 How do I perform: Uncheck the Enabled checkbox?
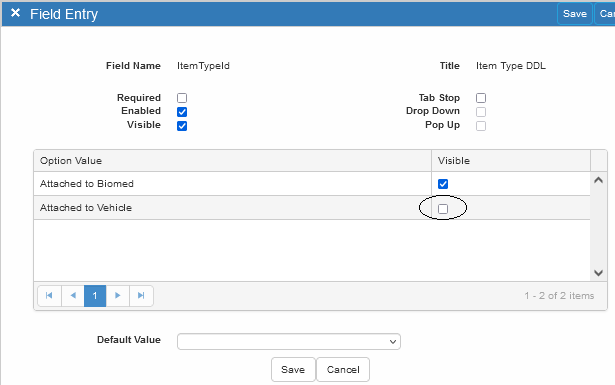coord(182,112)
